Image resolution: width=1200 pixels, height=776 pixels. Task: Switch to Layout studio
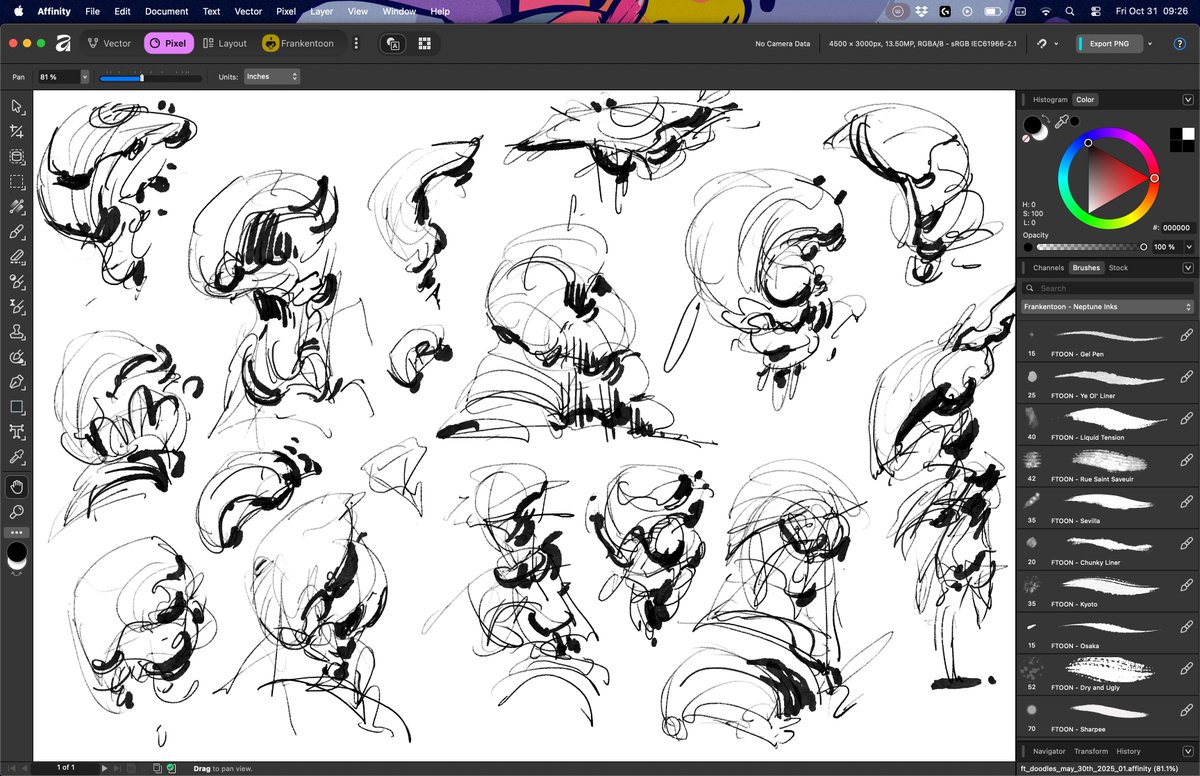click(x=224, y=43)
